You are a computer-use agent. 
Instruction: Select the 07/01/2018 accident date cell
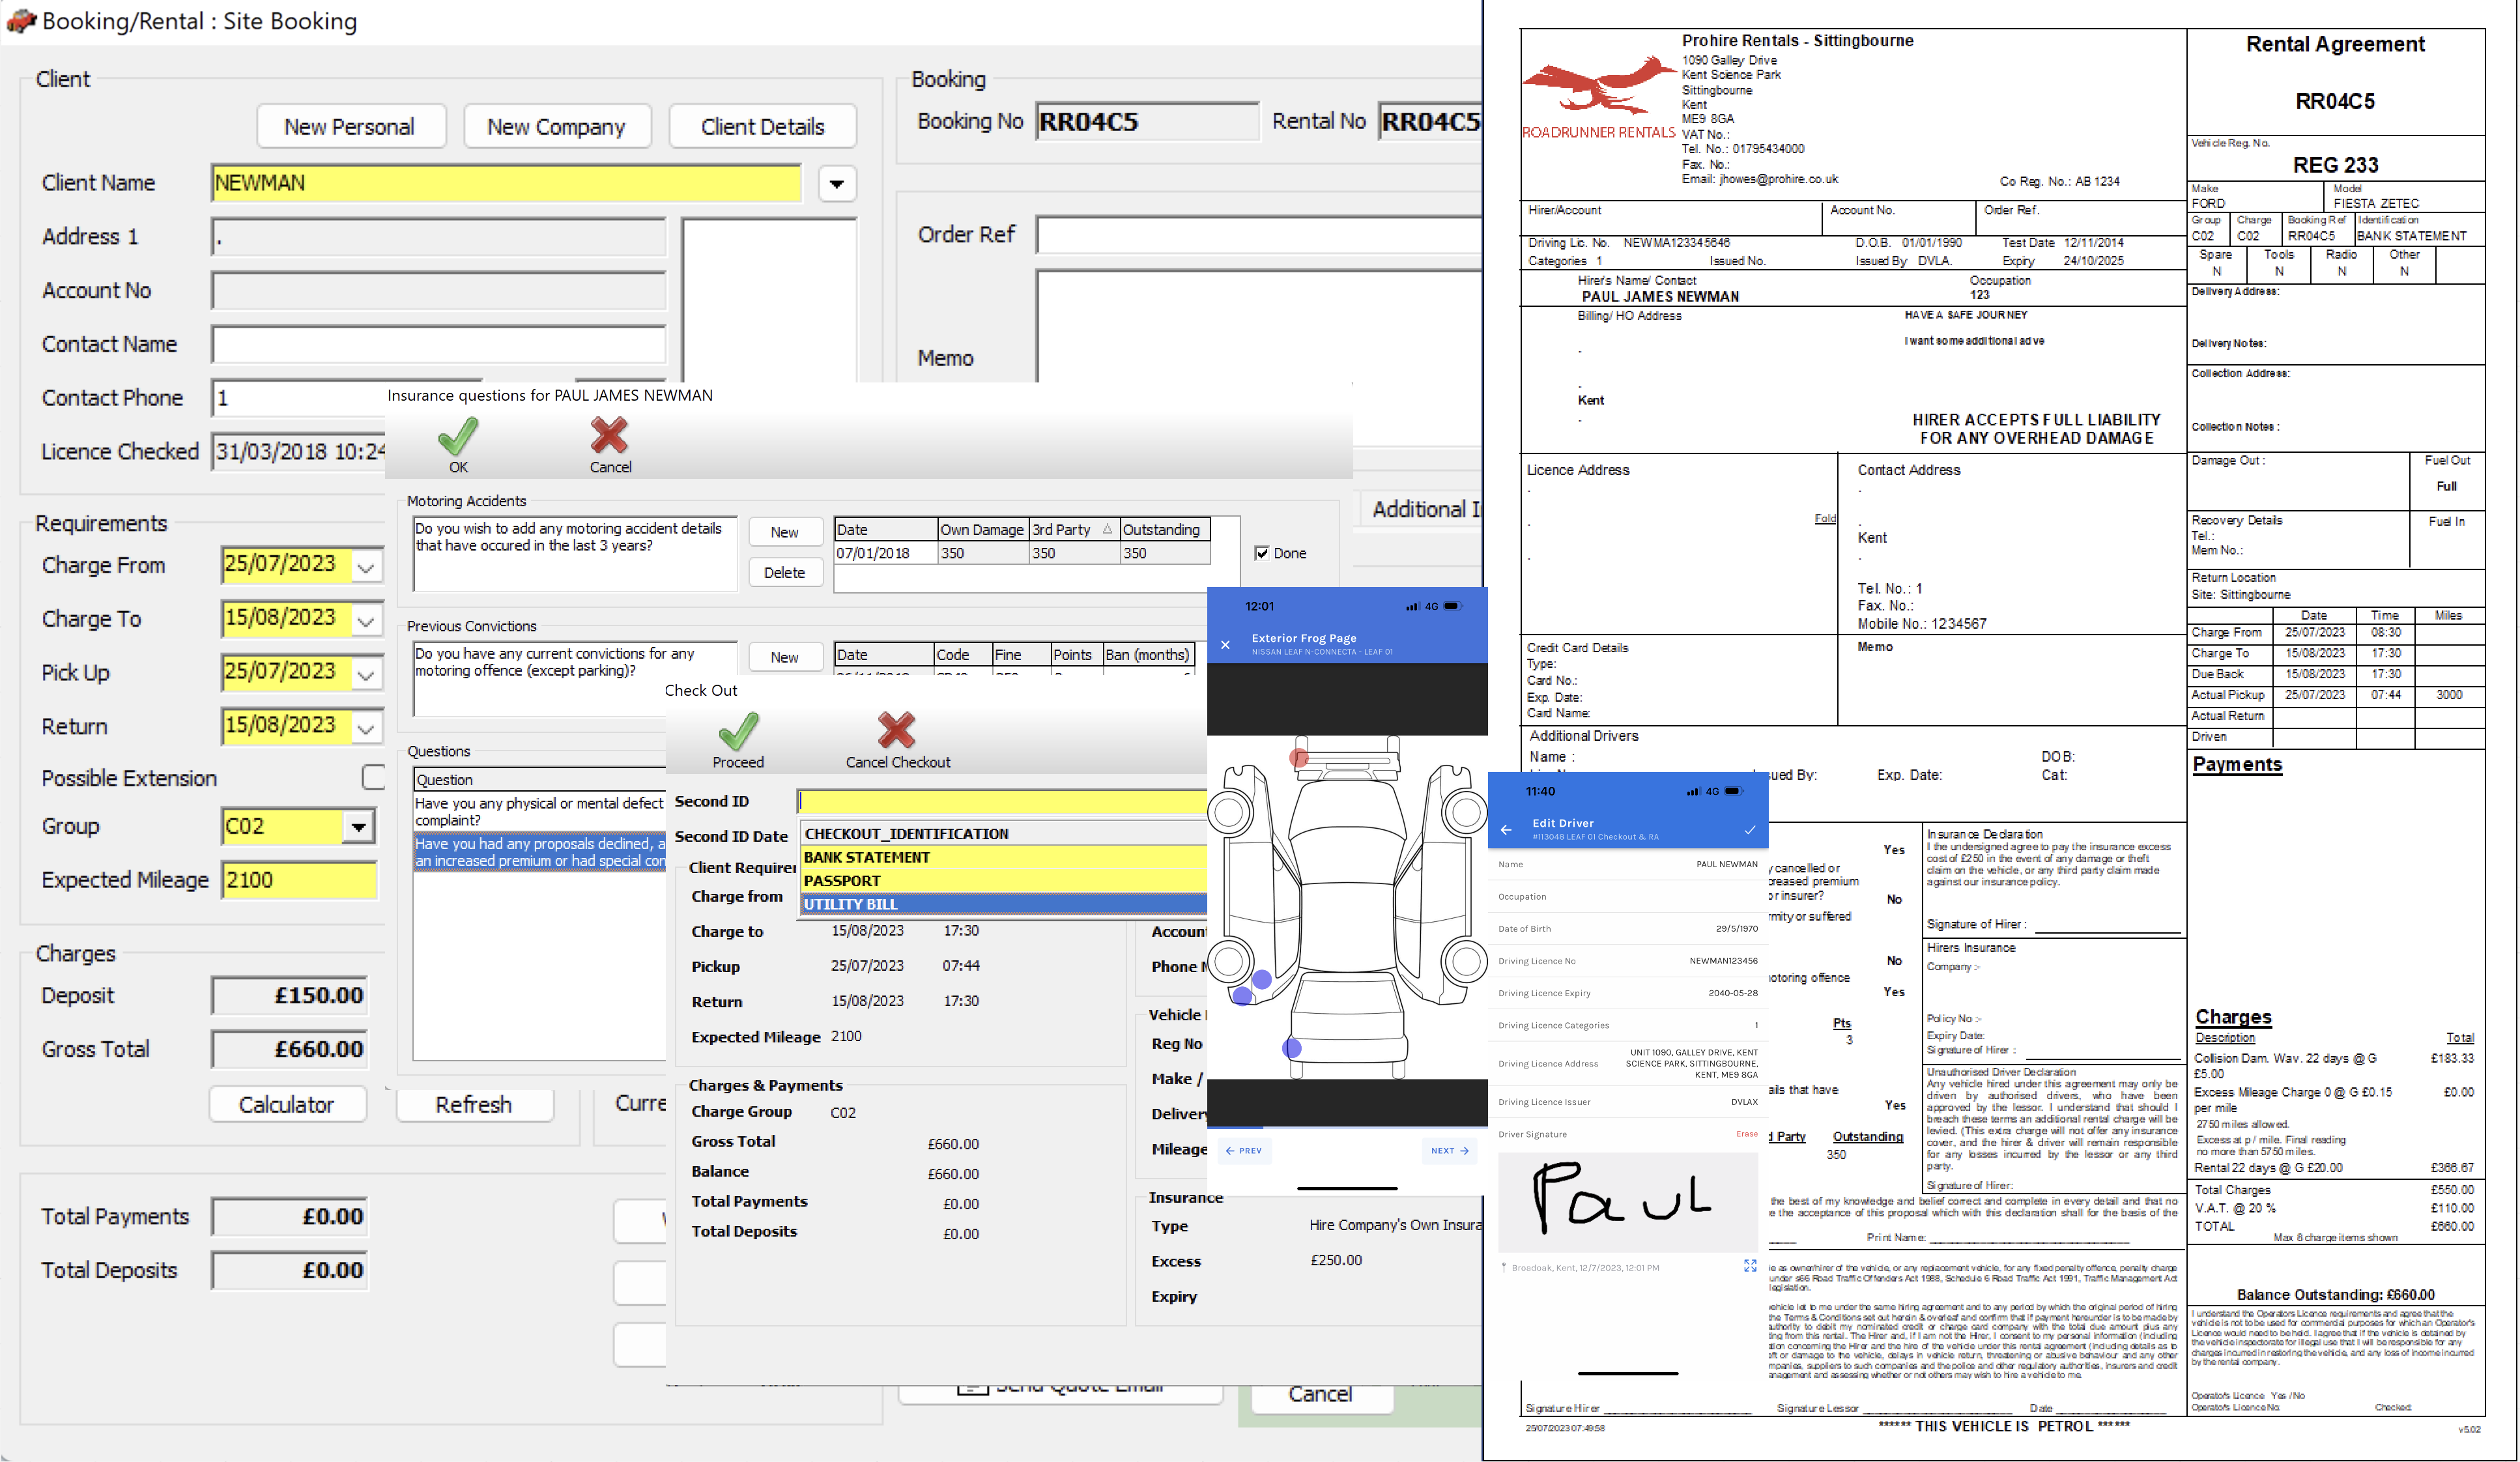pyautogui.click(x=885, y=553)
